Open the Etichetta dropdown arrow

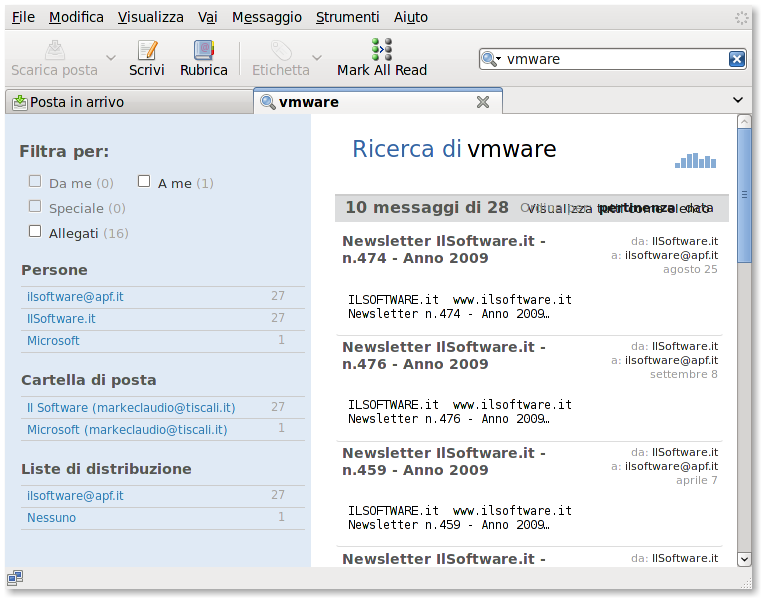point(317,58)
